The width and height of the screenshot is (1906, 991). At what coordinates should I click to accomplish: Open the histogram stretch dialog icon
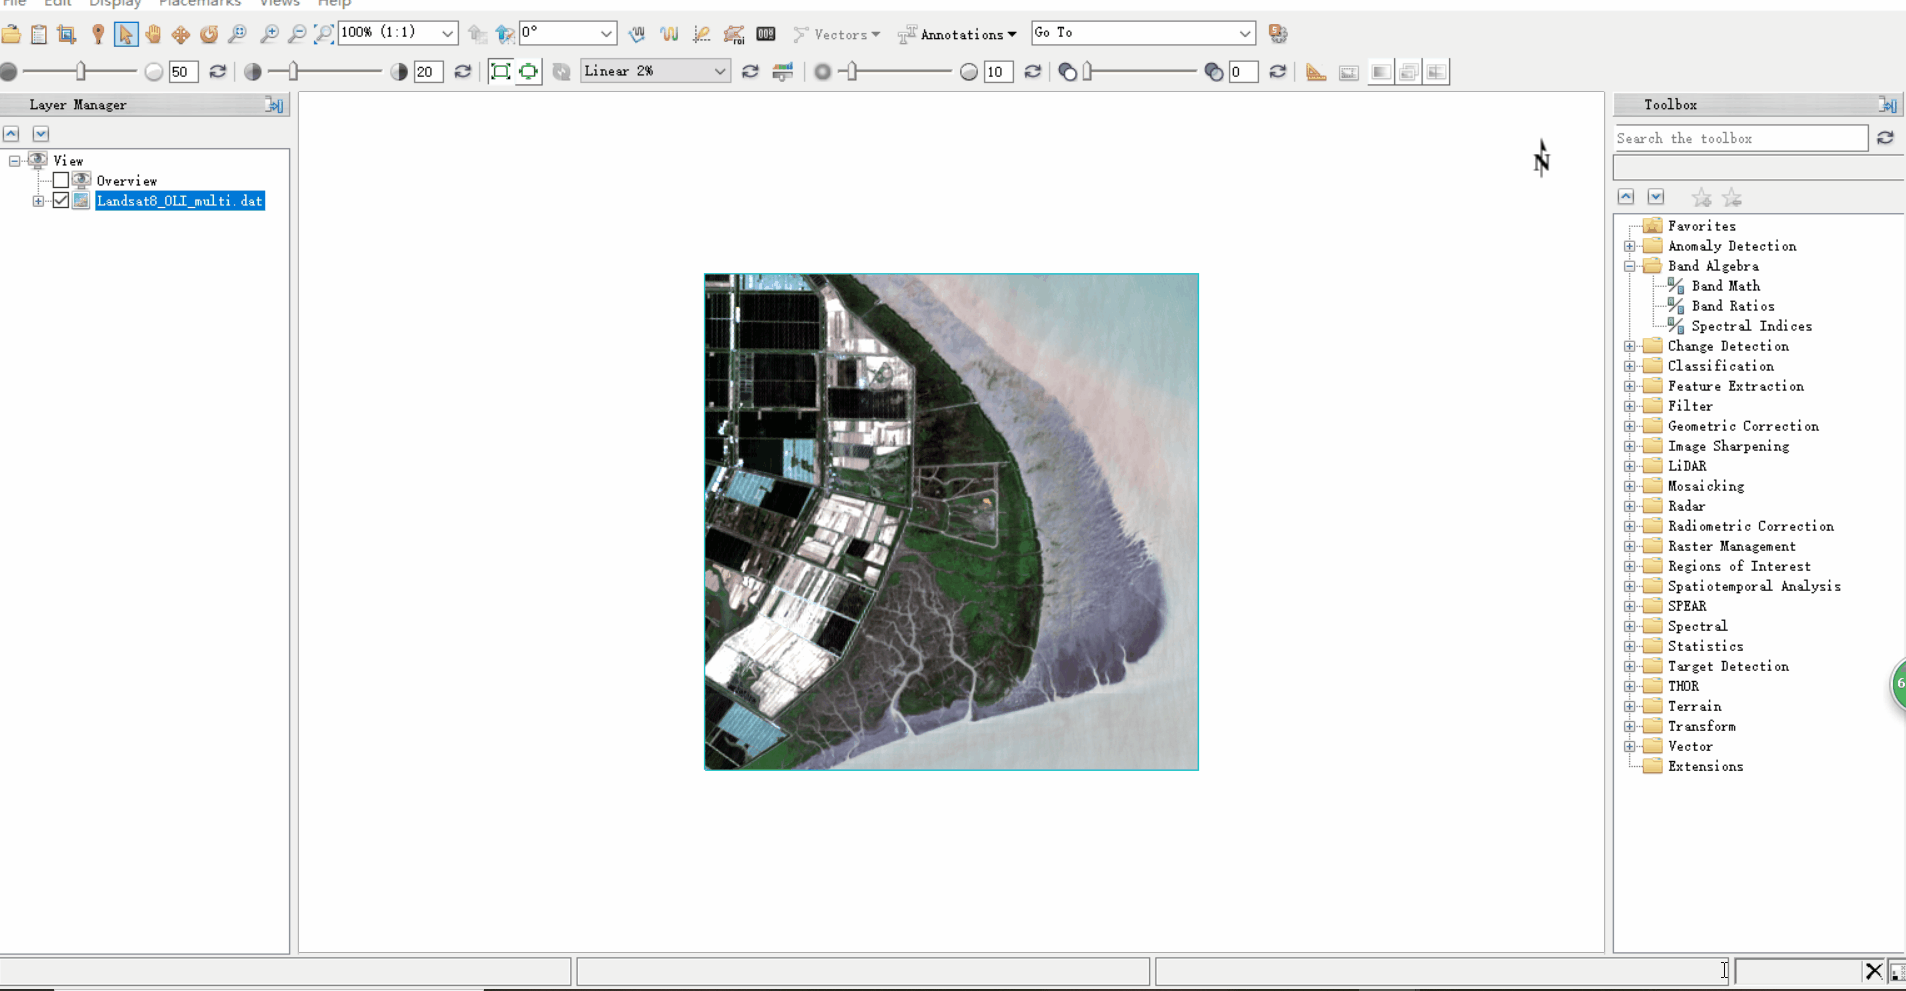[782, 72]
